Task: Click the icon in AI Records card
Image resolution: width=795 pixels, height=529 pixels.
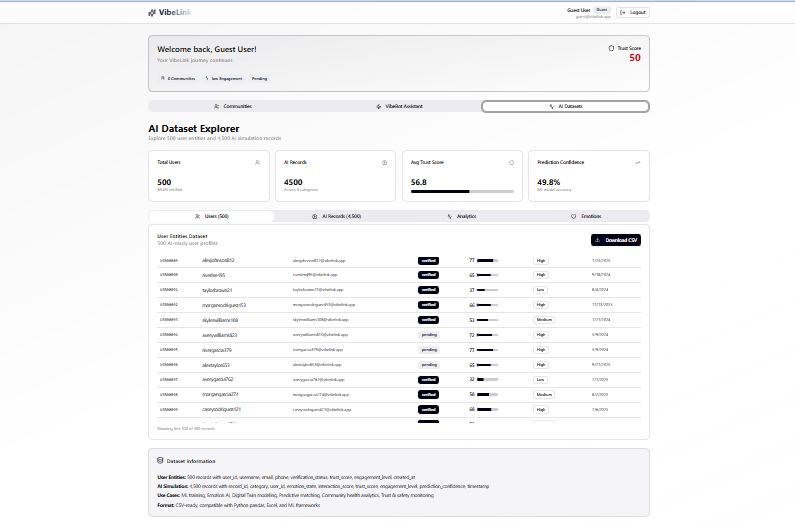Action: (384, 162)
